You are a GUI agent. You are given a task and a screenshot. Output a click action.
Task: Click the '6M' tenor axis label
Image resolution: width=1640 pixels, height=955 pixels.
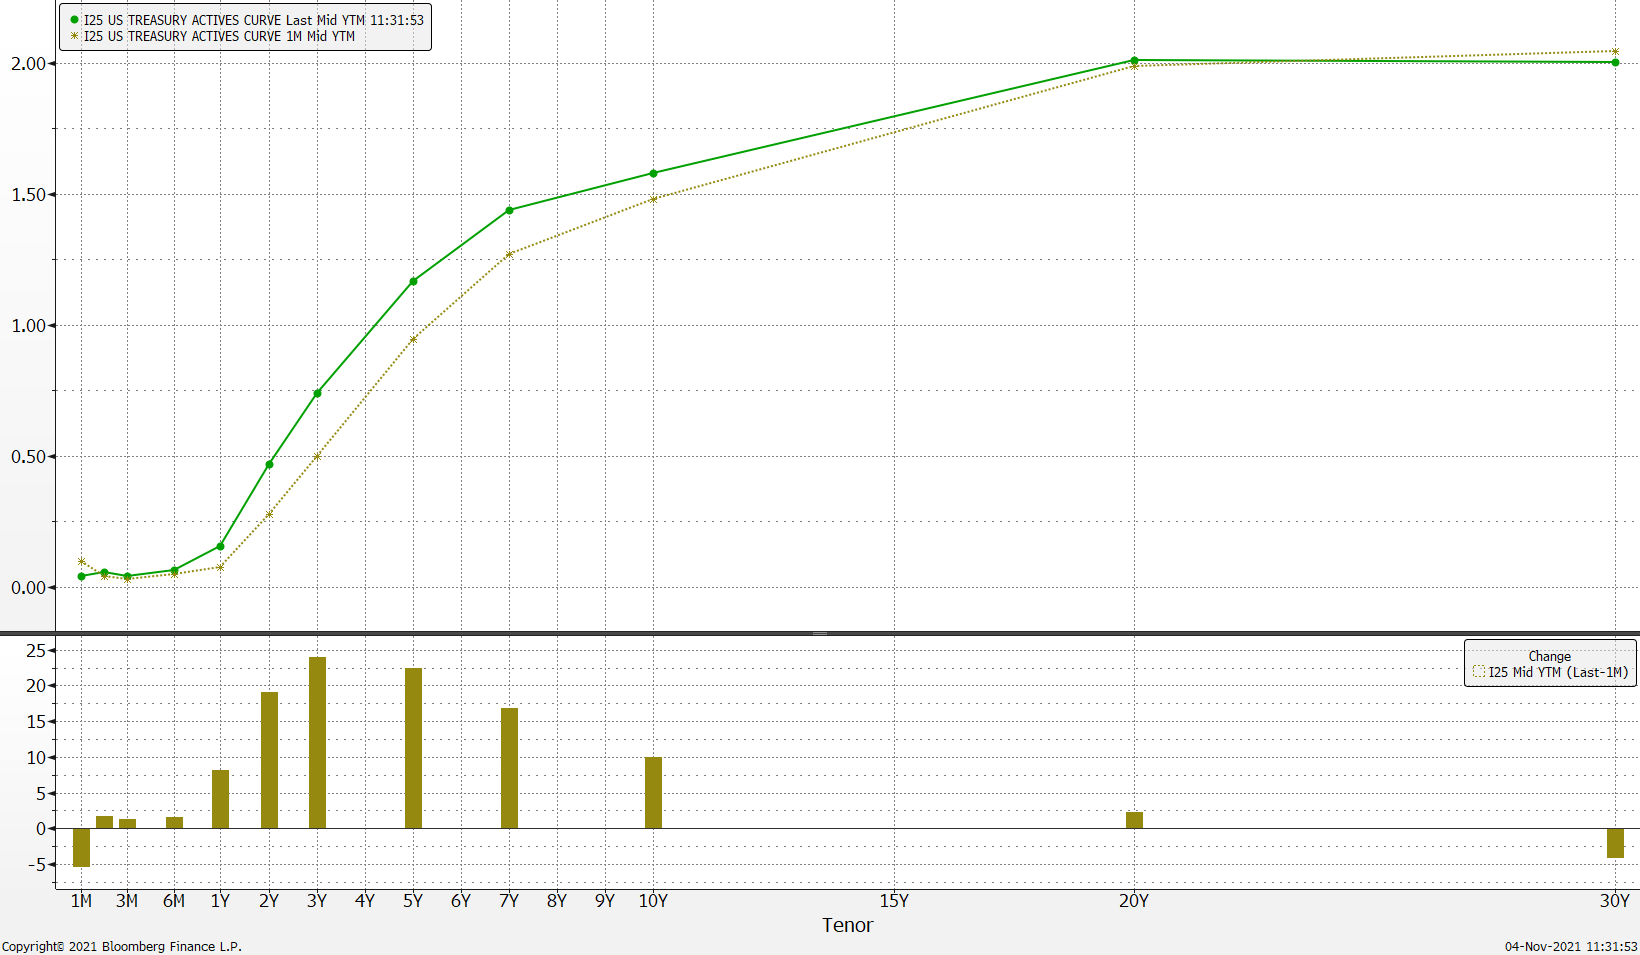coord(174,901)
